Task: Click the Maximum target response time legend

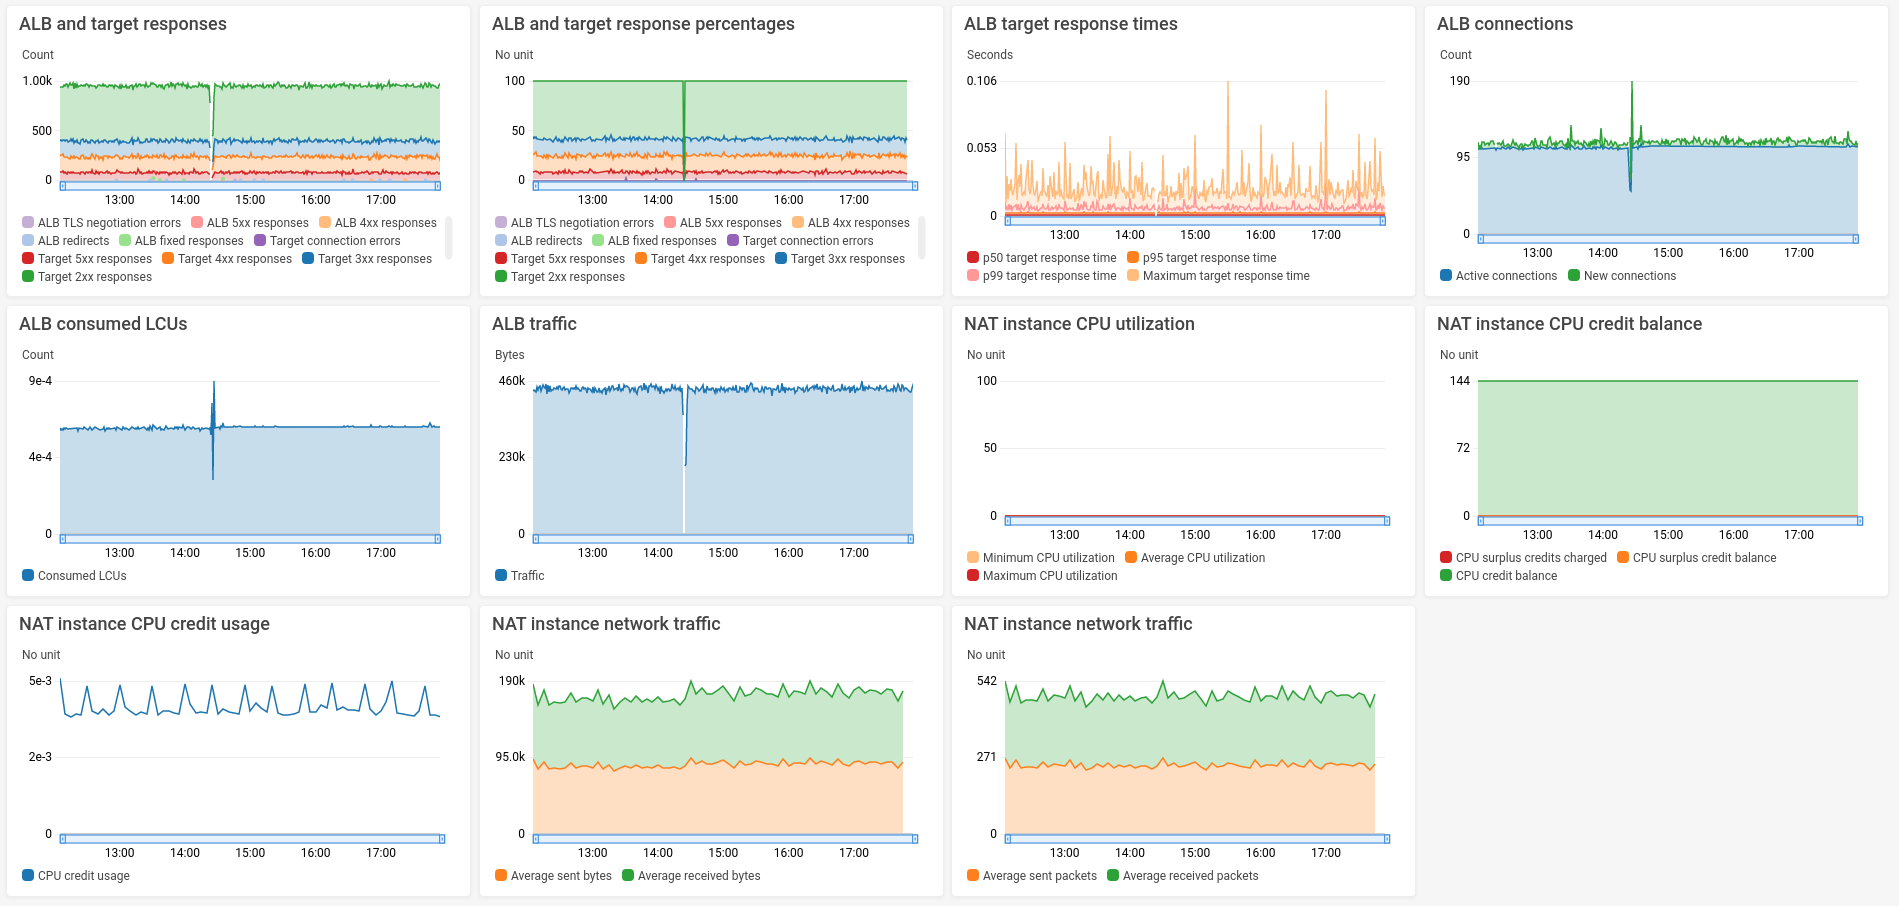Action: (1218, 276)
